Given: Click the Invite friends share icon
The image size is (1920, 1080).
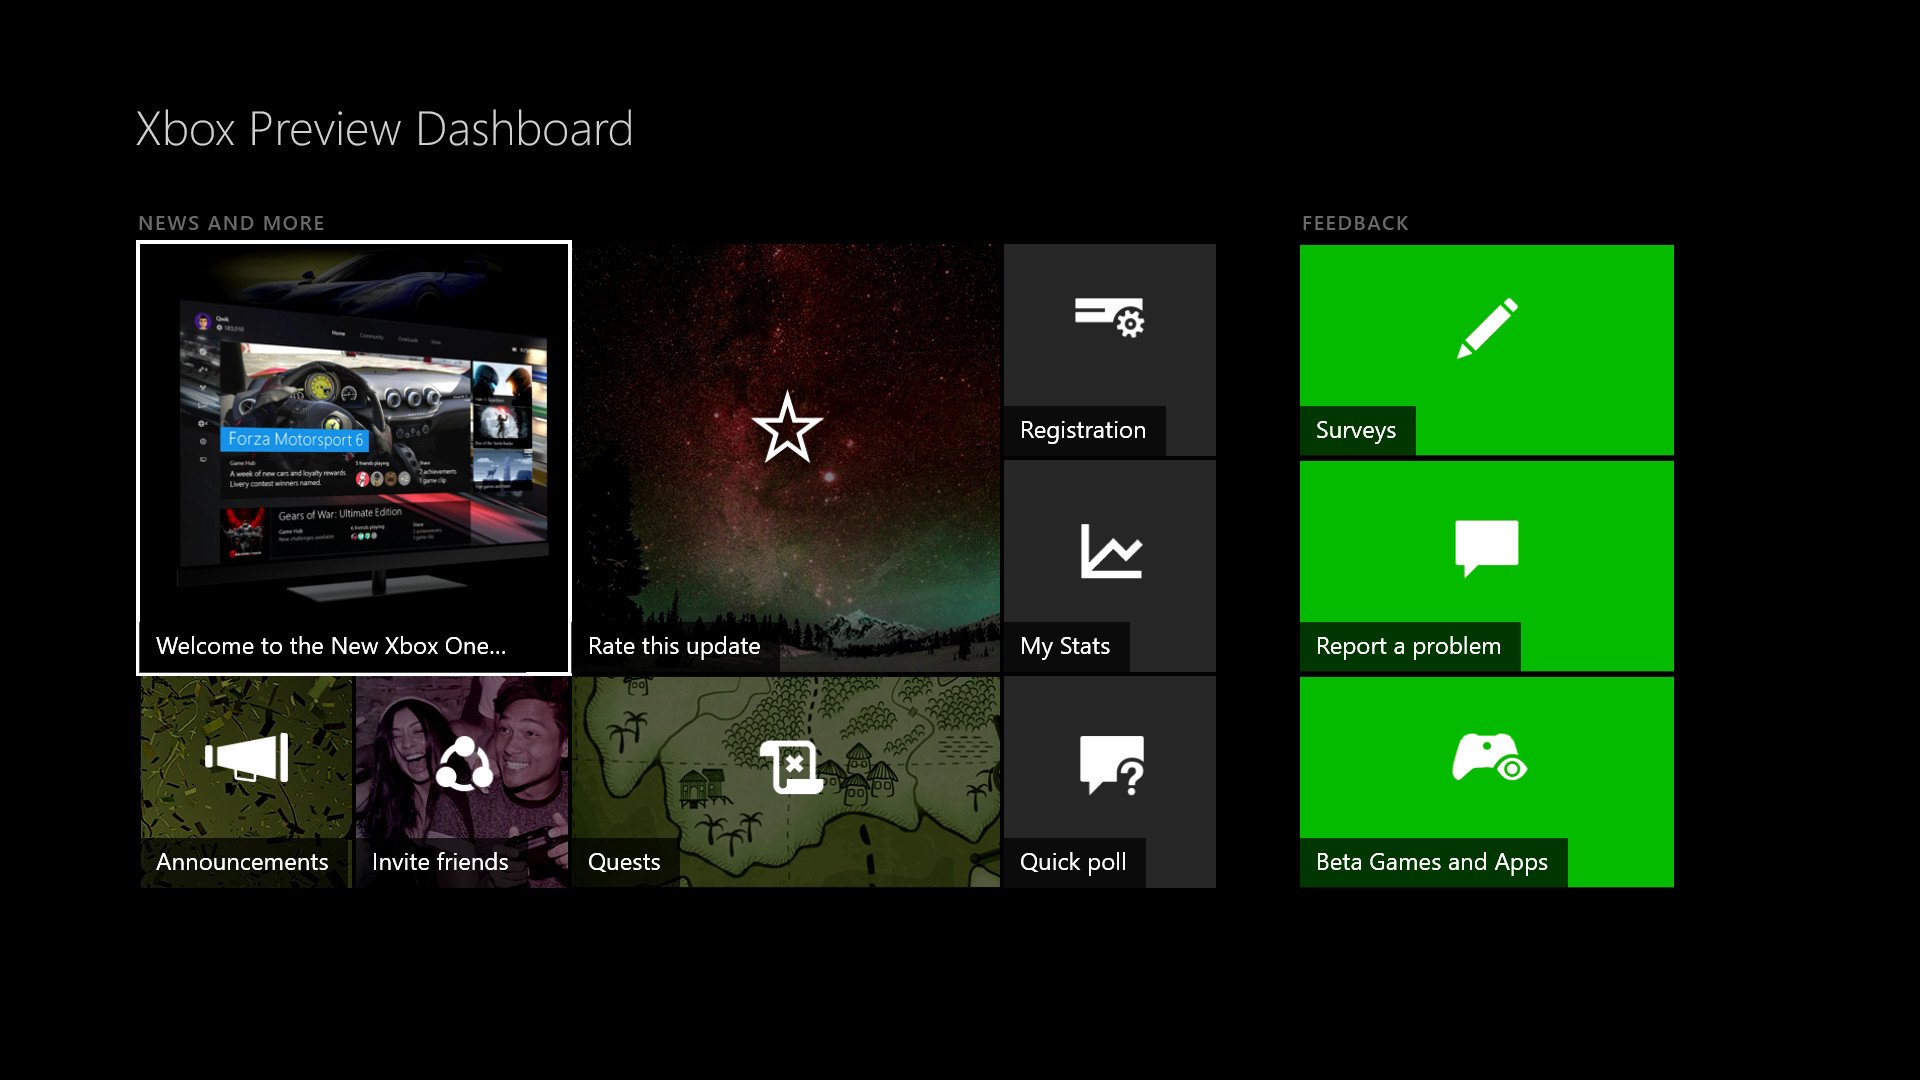Looking at the screenshot, I should click(x=464, y=764).
